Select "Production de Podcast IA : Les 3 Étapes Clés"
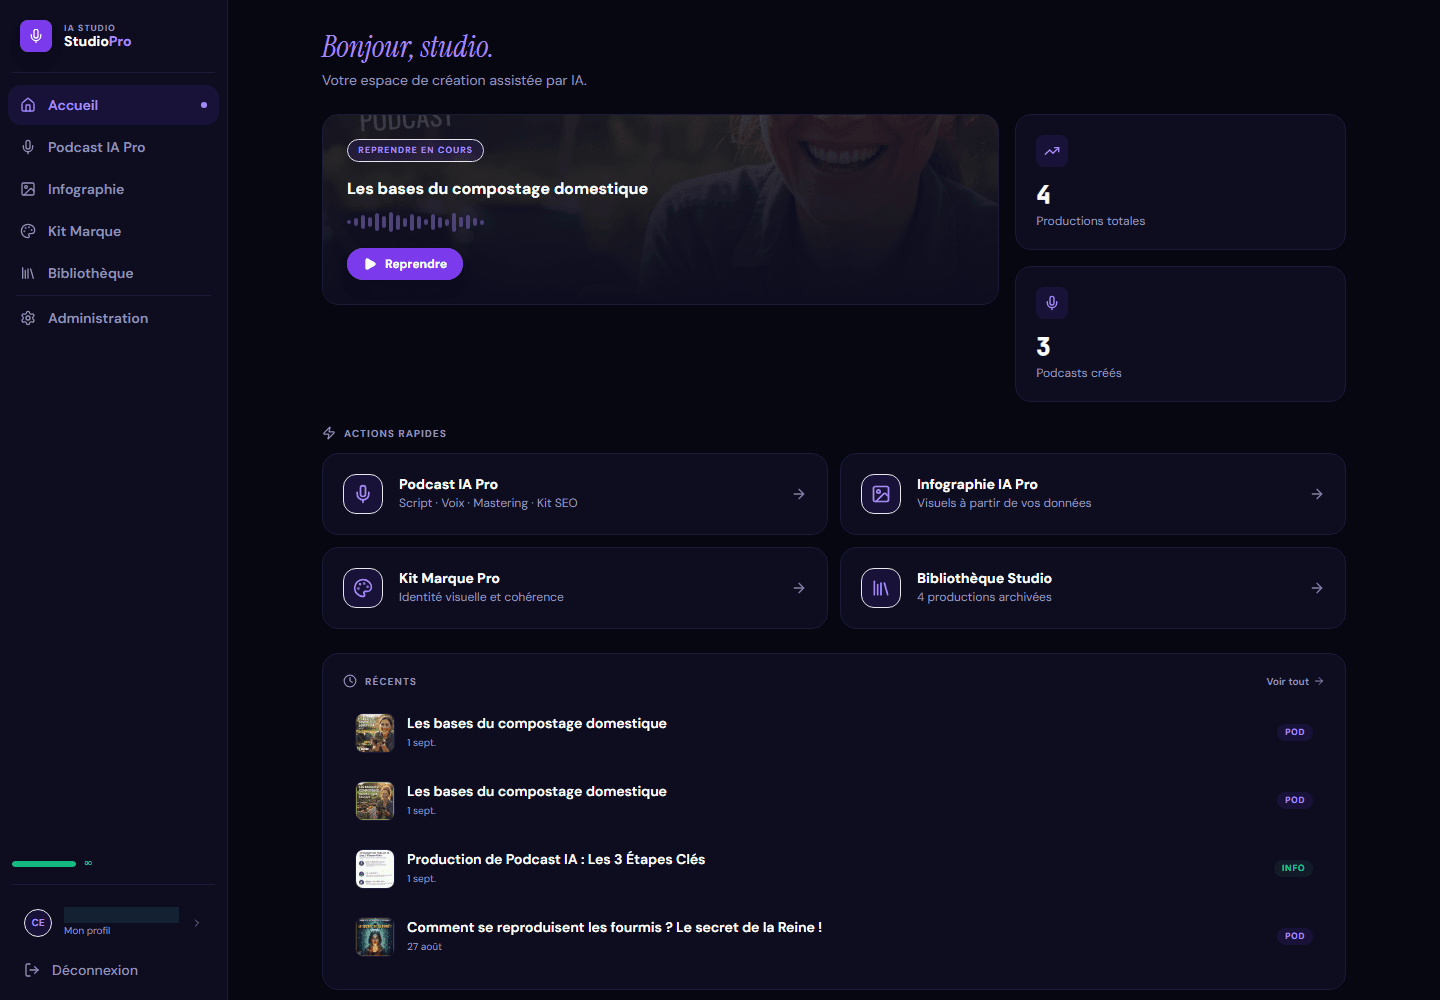The height and width of the screenshot is (1000, 1440). (x=556, y=859)
